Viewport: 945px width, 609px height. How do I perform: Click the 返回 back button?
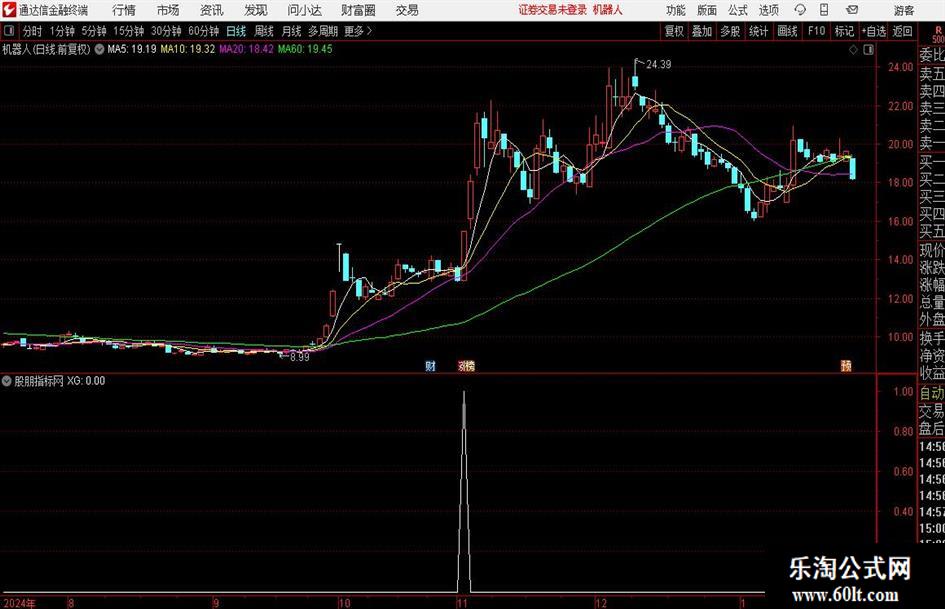902,31
